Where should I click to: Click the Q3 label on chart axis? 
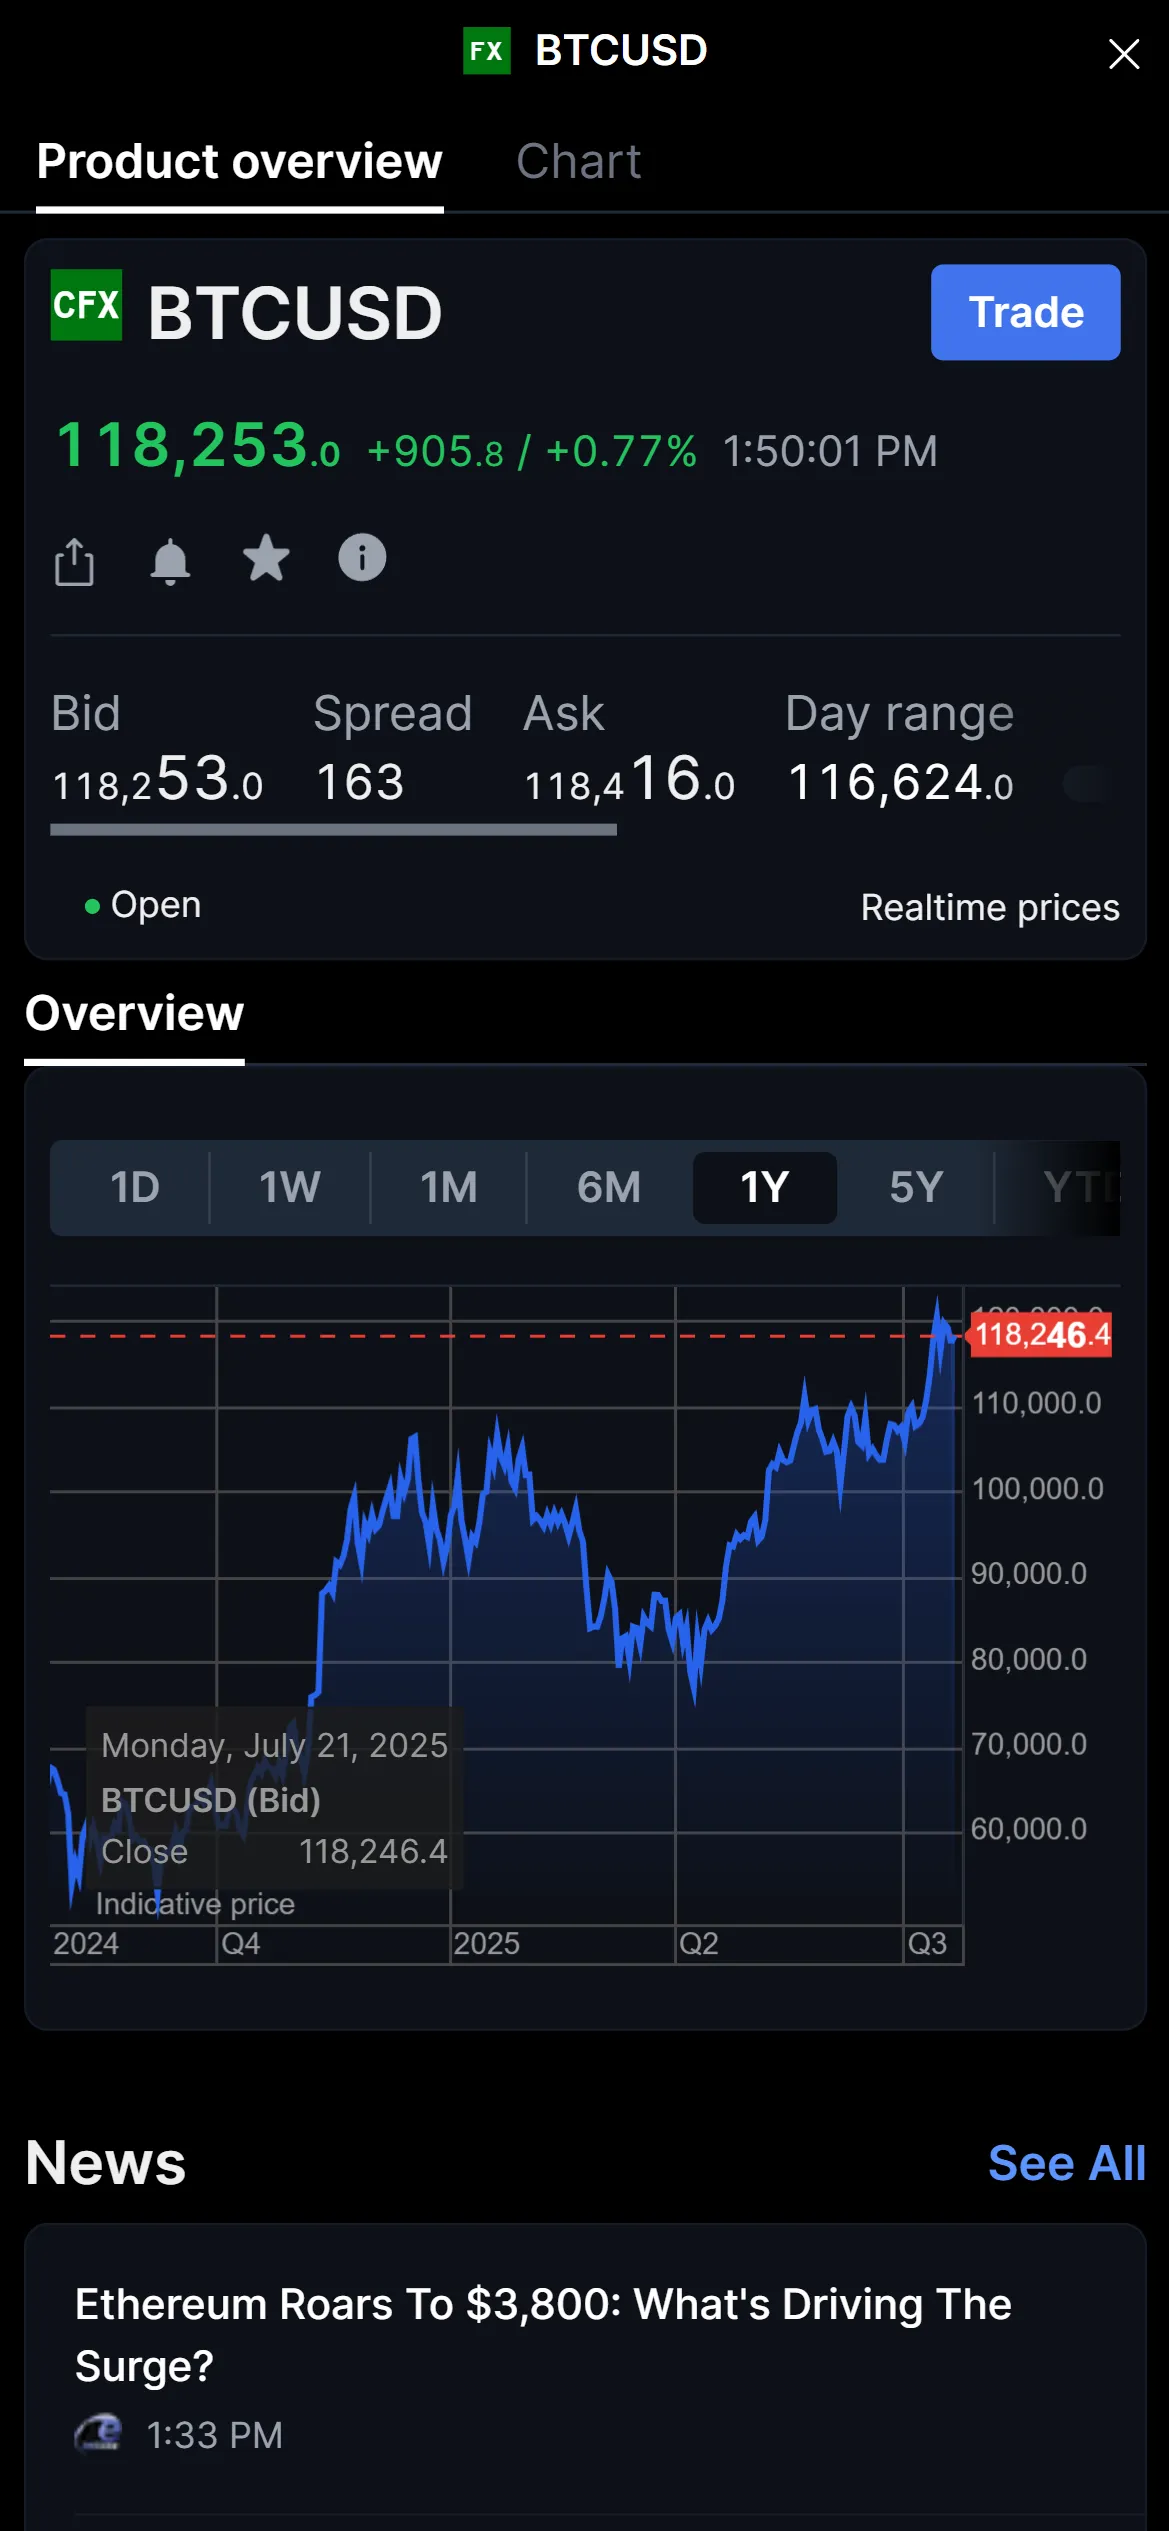tap(927, 1943)
